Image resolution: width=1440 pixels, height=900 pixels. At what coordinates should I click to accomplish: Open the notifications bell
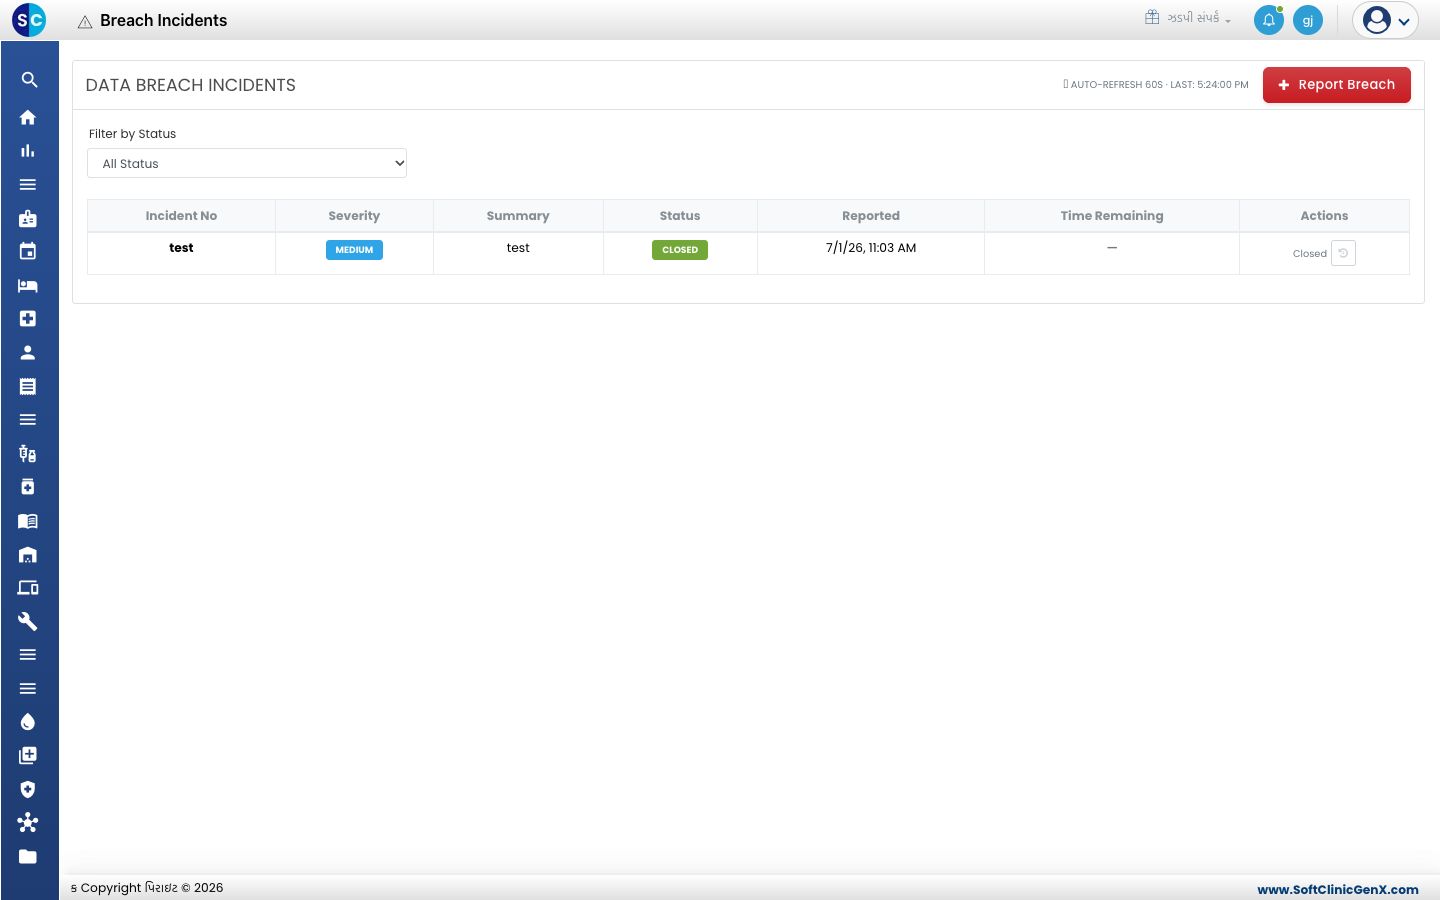tap(1269, 20)
